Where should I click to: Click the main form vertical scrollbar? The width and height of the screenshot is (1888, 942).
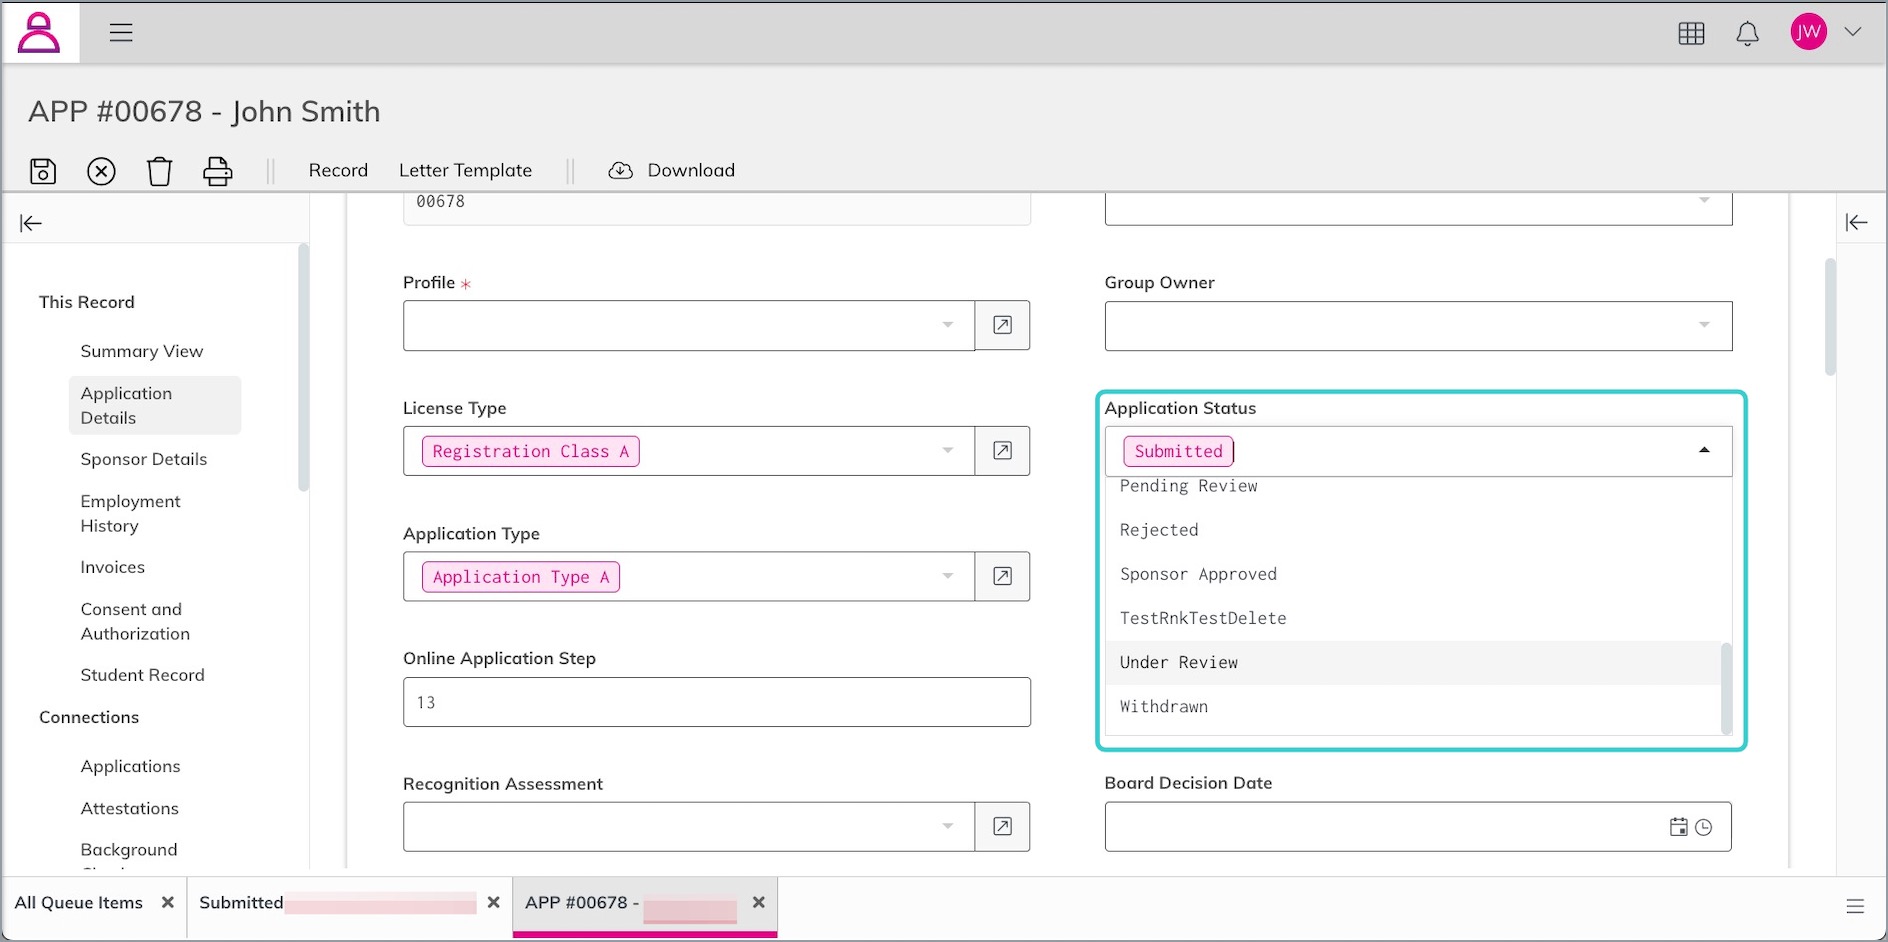click(1830, 316)
